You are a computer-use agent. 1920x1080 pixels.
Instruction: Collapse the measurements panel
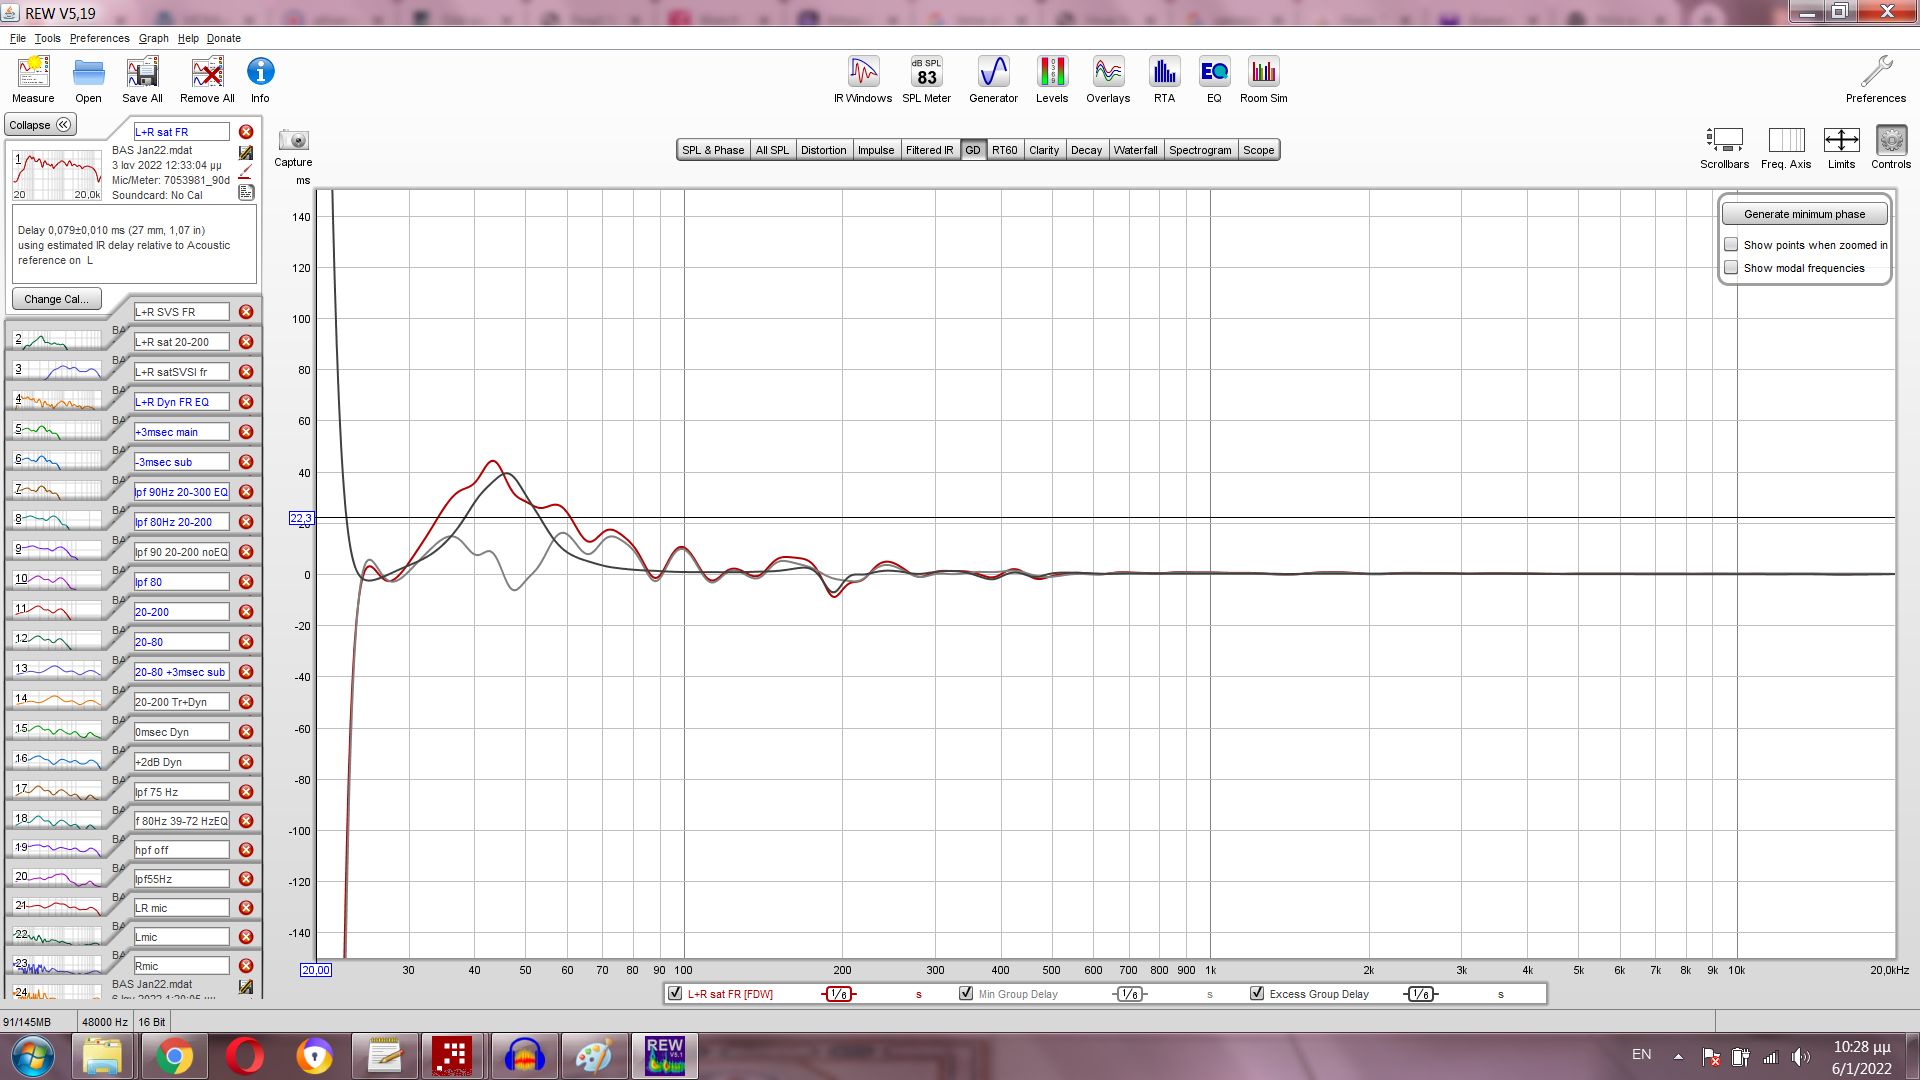pyautogui.click(x=40, y=125)
